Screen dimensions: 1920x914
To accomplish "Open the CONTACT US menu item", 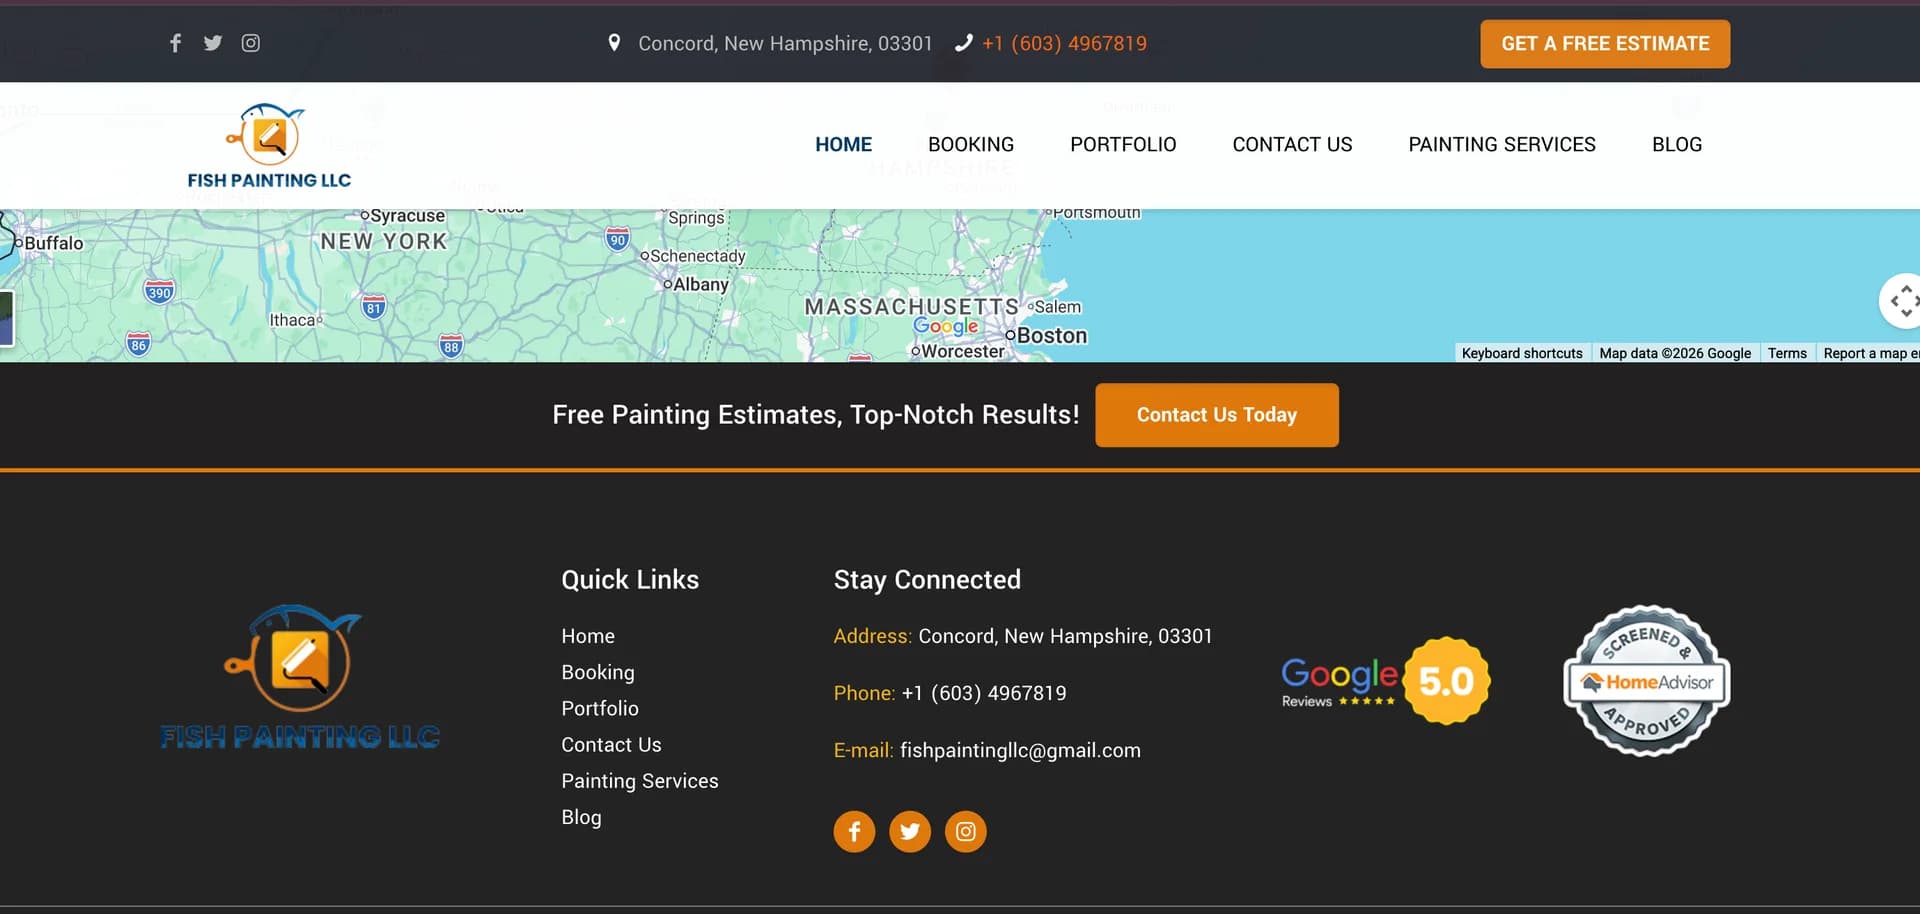I will tap(1292, 145).
